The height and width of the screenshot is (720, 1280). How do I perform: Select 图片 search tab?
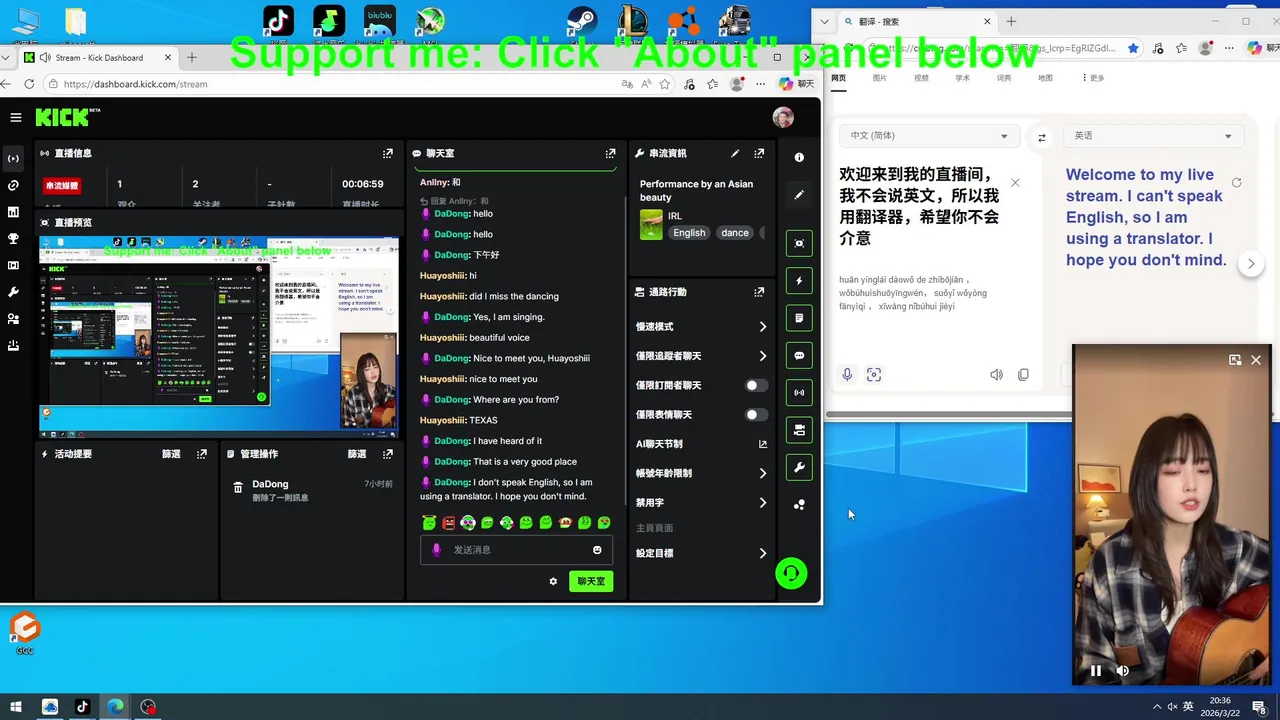(x=880, y=77)
